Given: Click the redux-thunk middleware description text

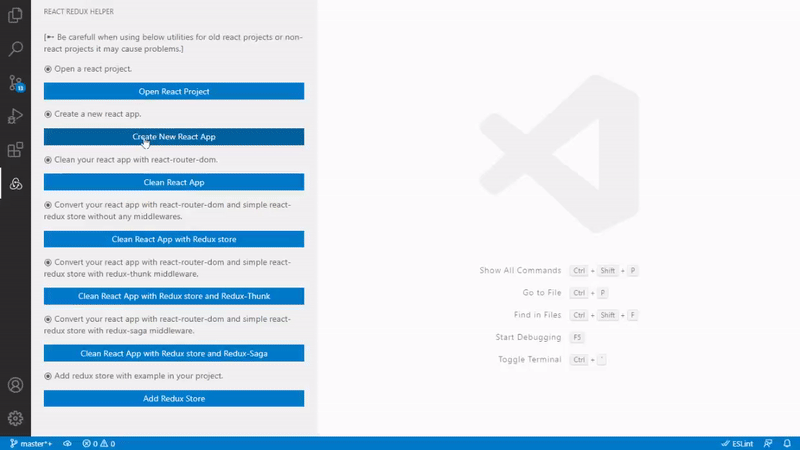Looking at the screenshot, I should click(x=167, y=268).
